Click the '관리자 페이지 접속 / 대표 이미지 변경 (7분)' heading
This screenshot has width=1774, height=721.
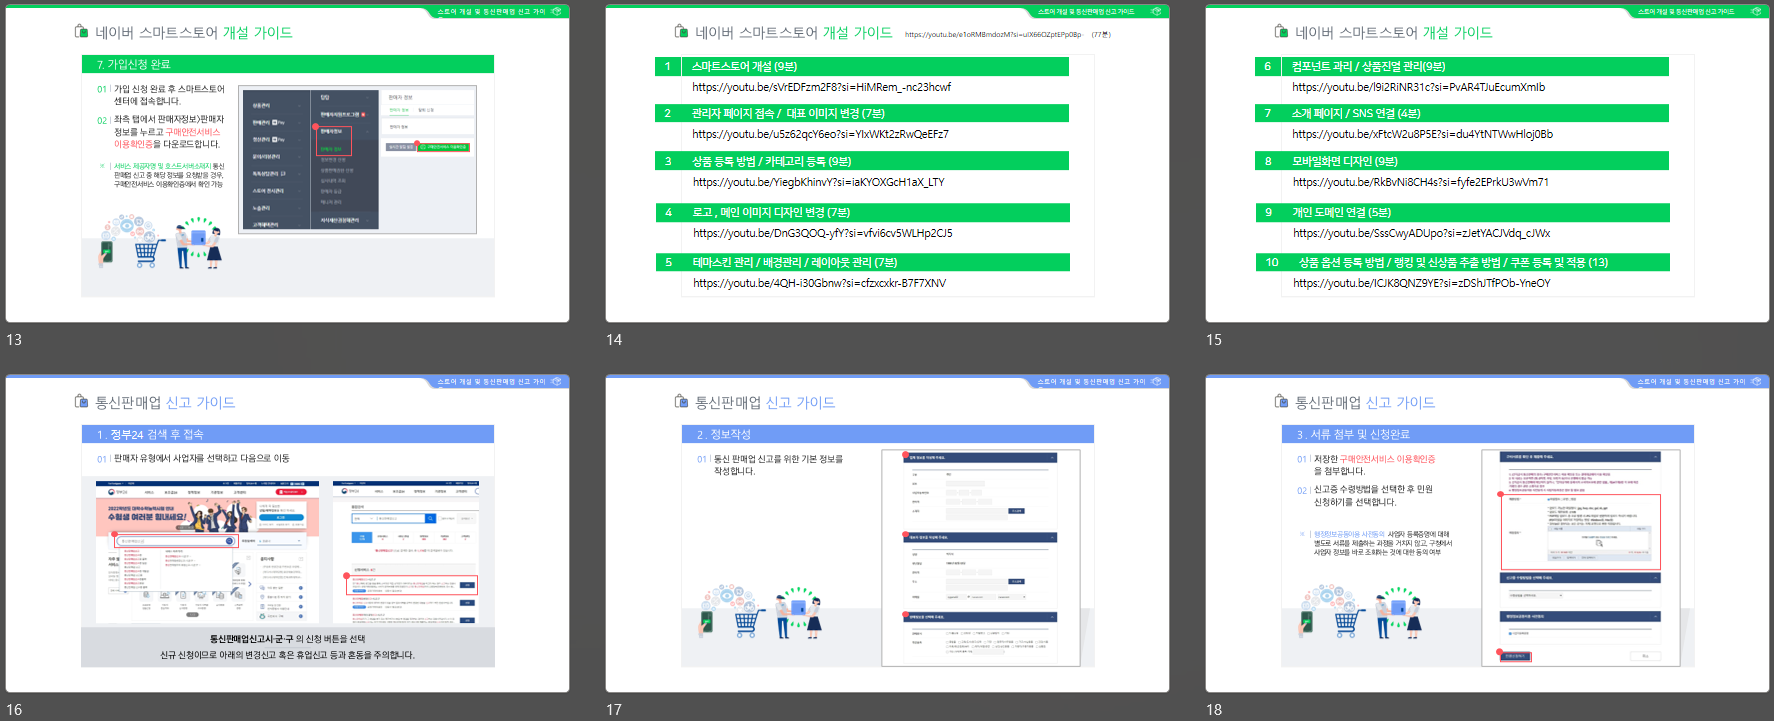pos(788,113)
